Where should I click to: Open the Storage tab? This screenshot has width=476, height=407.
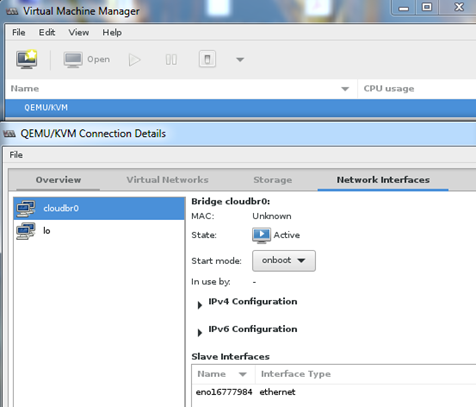(x=273, y=180)
